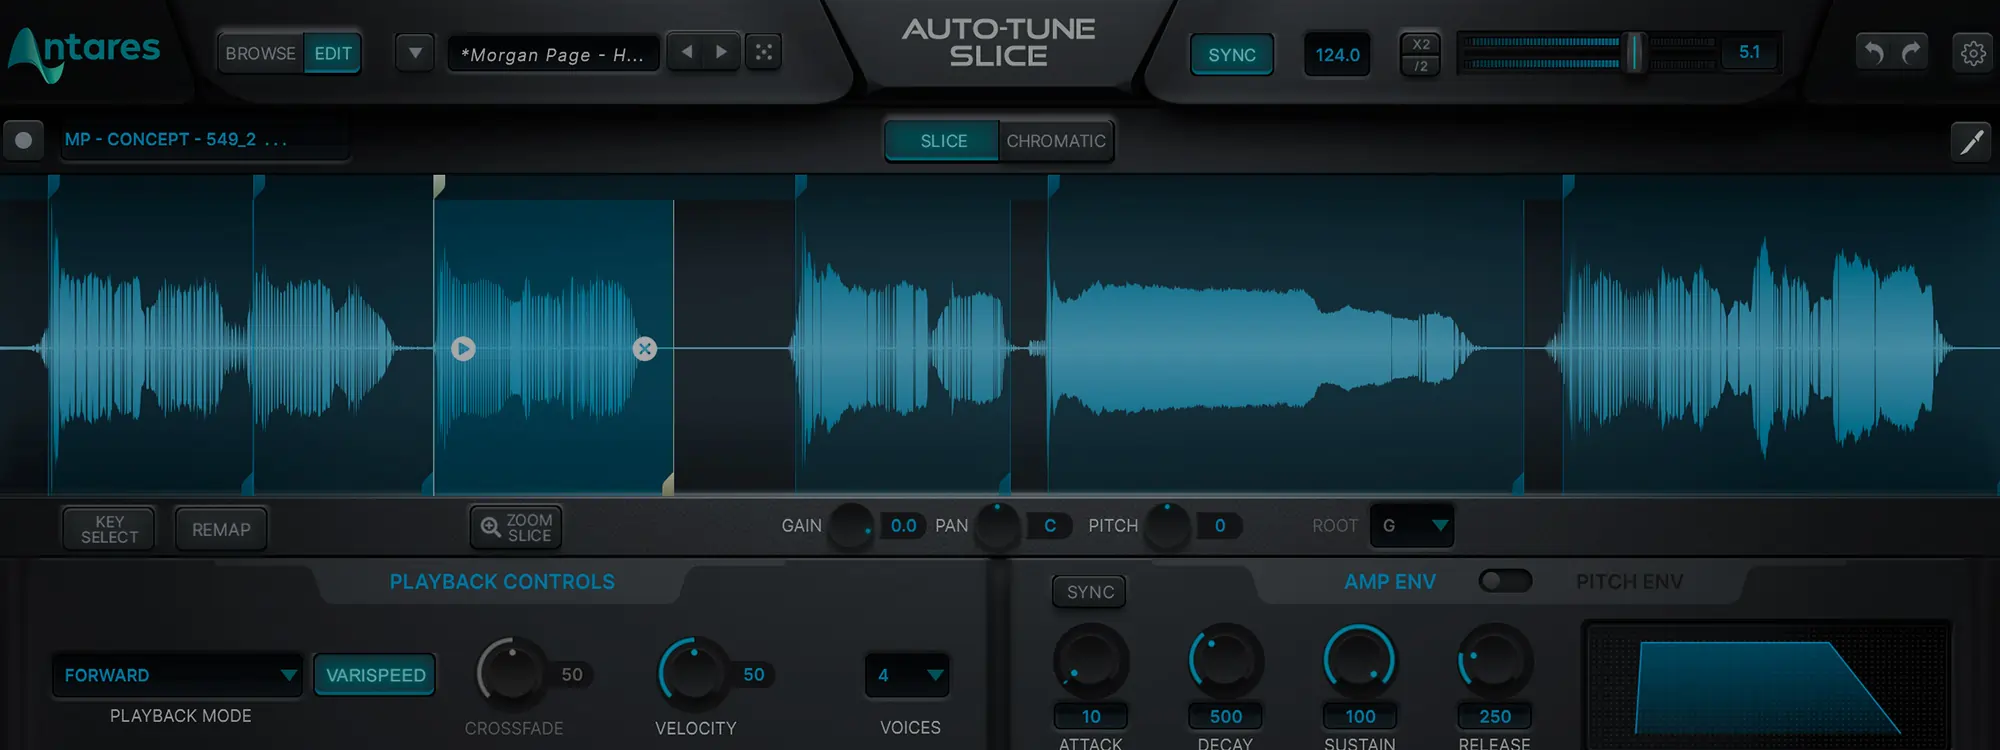
Task: Toggle the AMP ENV / PITCH ENV switch
Action: pos(1505,581)
